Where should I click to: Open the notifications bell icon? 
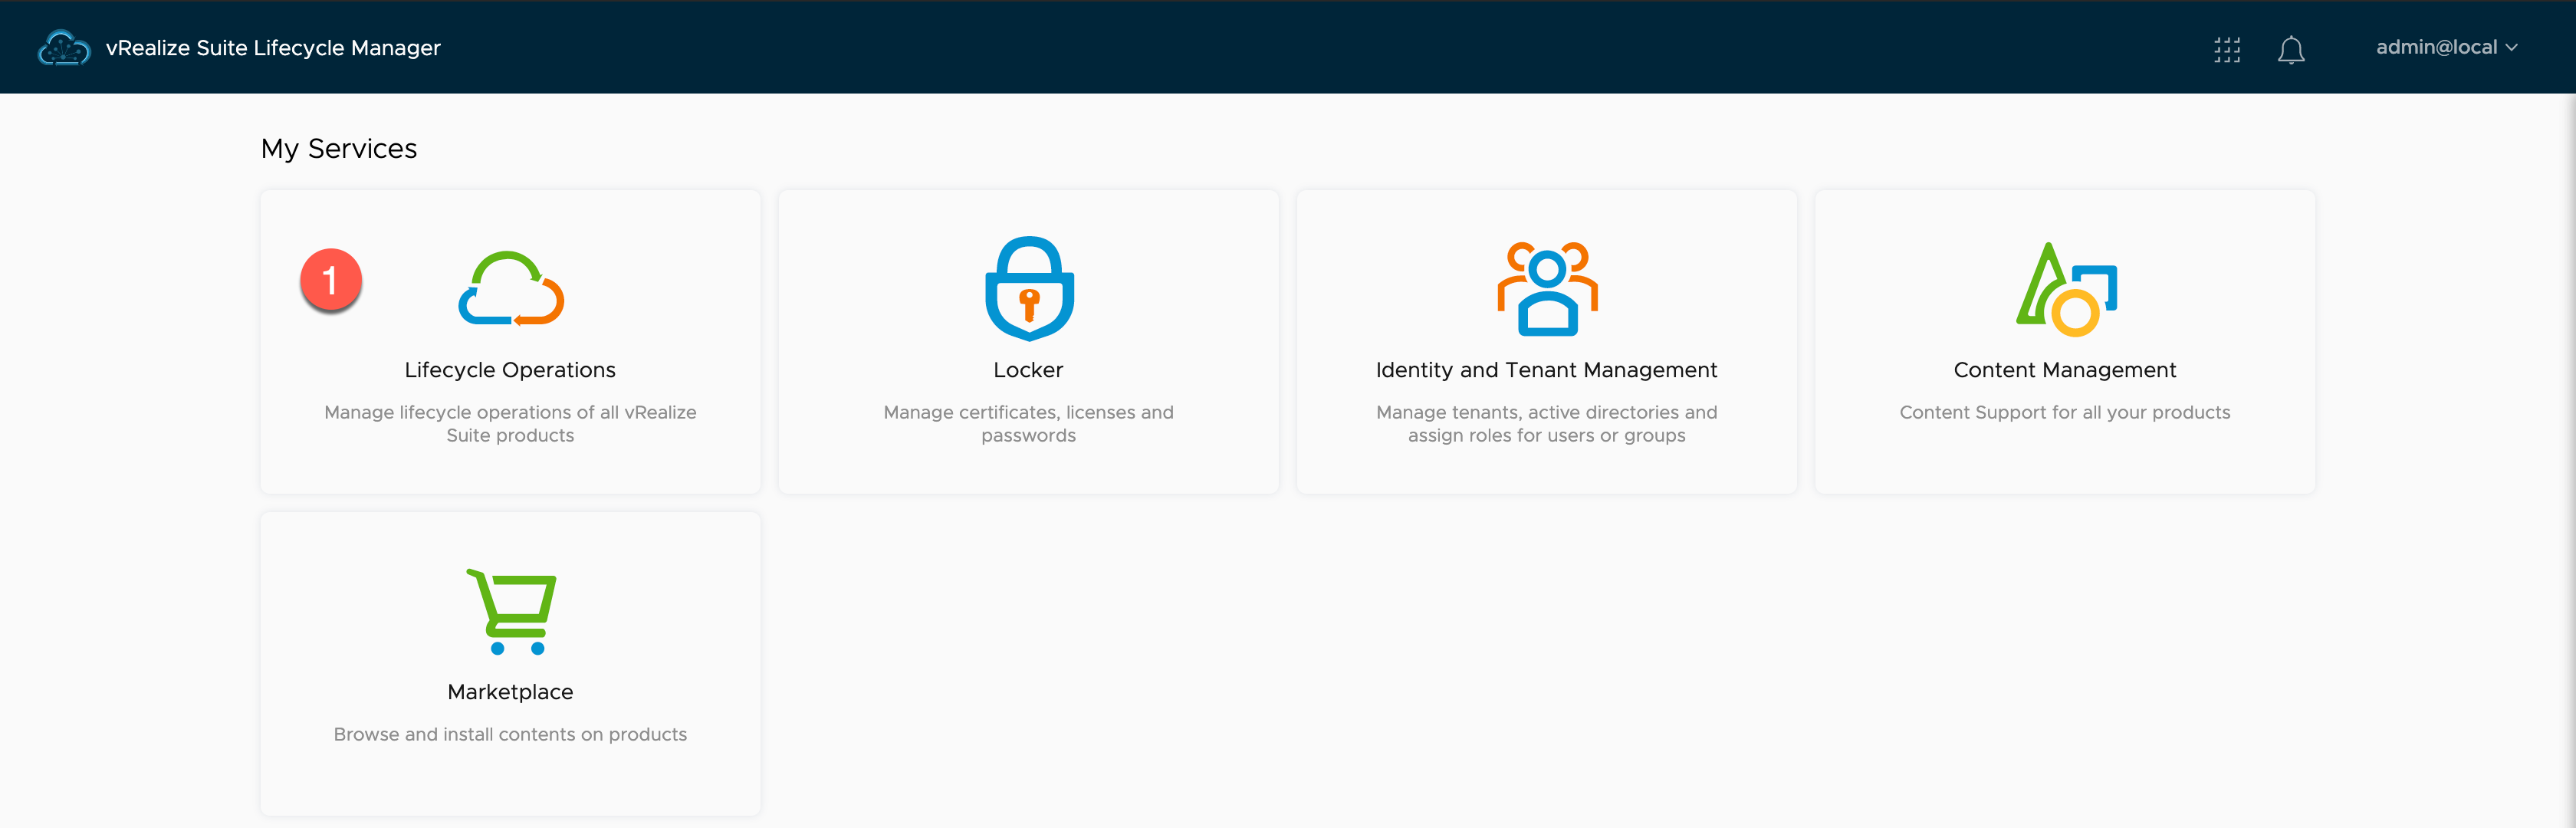[x=2291, y=49]
